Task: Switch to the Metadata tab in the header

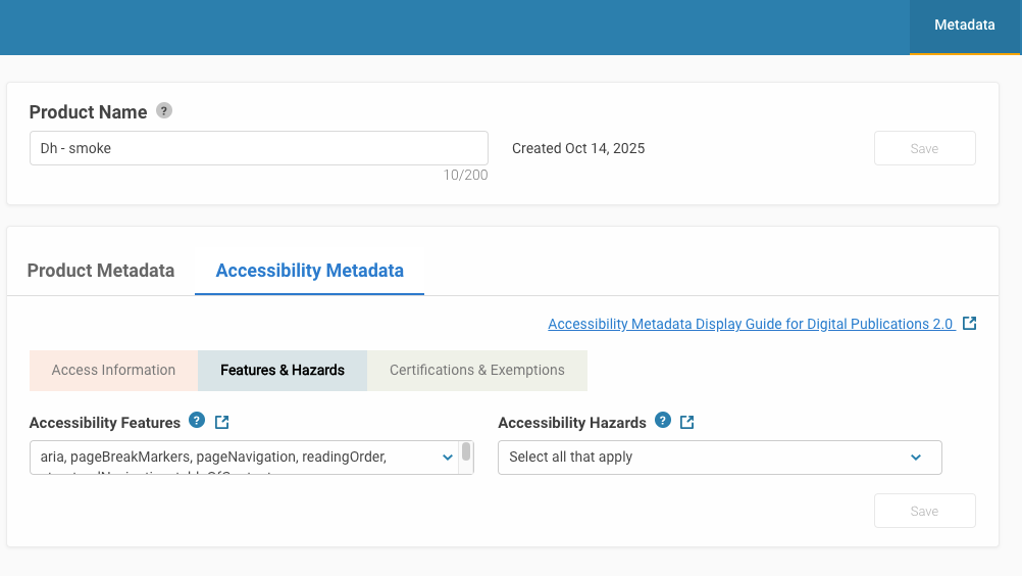Action: tap(964, 26)
